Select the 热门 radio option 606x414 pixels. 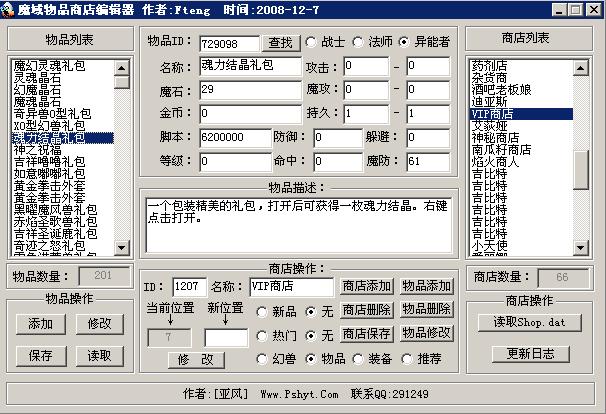click(x=262, y=335)
